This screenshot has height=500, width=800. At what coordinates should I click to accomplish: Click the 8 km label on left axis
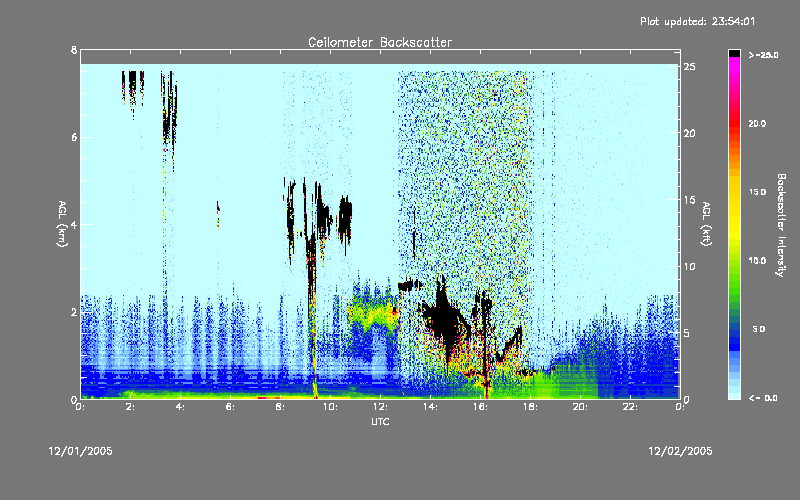74,50
